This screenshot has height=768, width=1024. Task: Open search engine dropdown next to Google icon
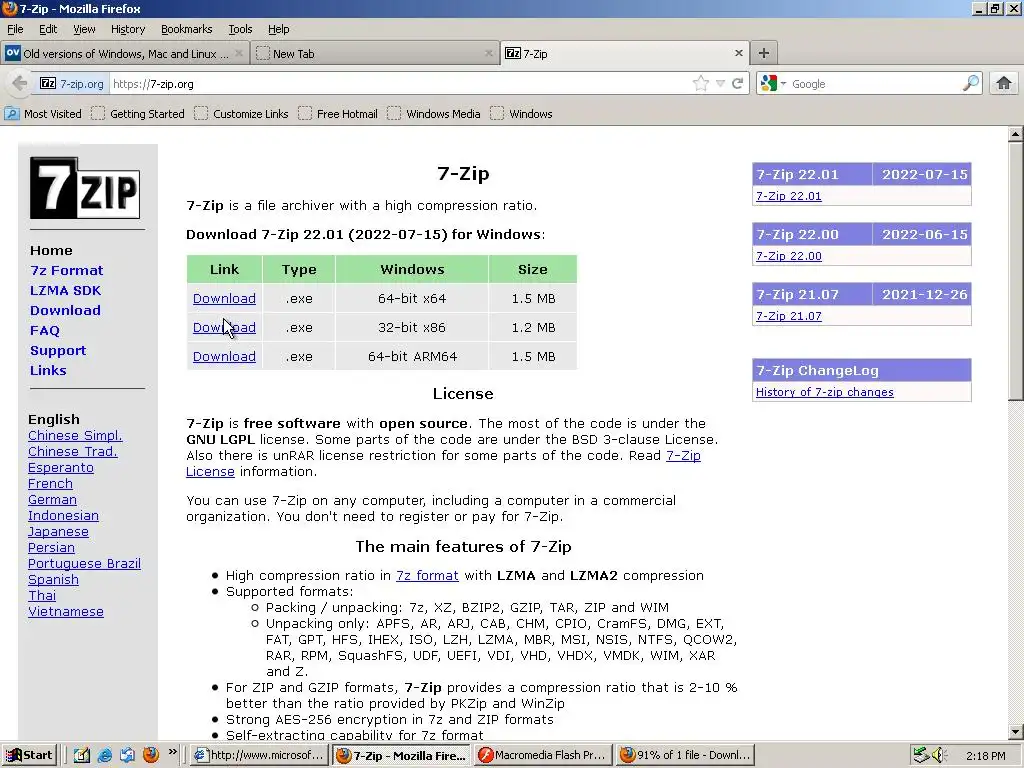coord(783,84)
